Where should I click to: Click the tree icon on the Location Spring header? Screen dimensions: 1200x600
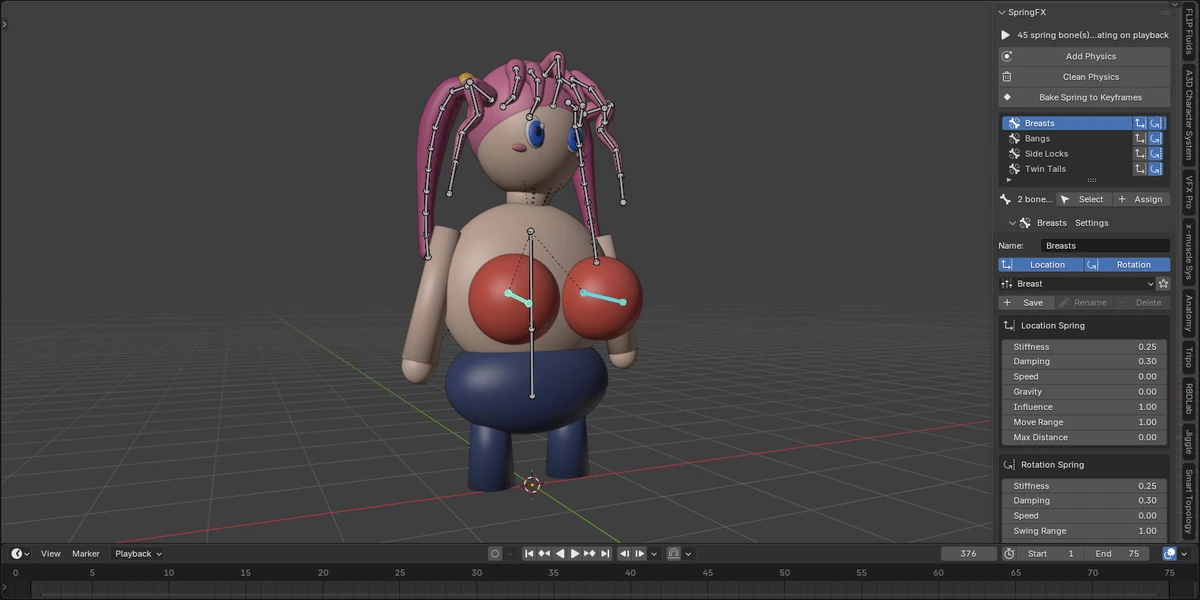click(1009, 326)
